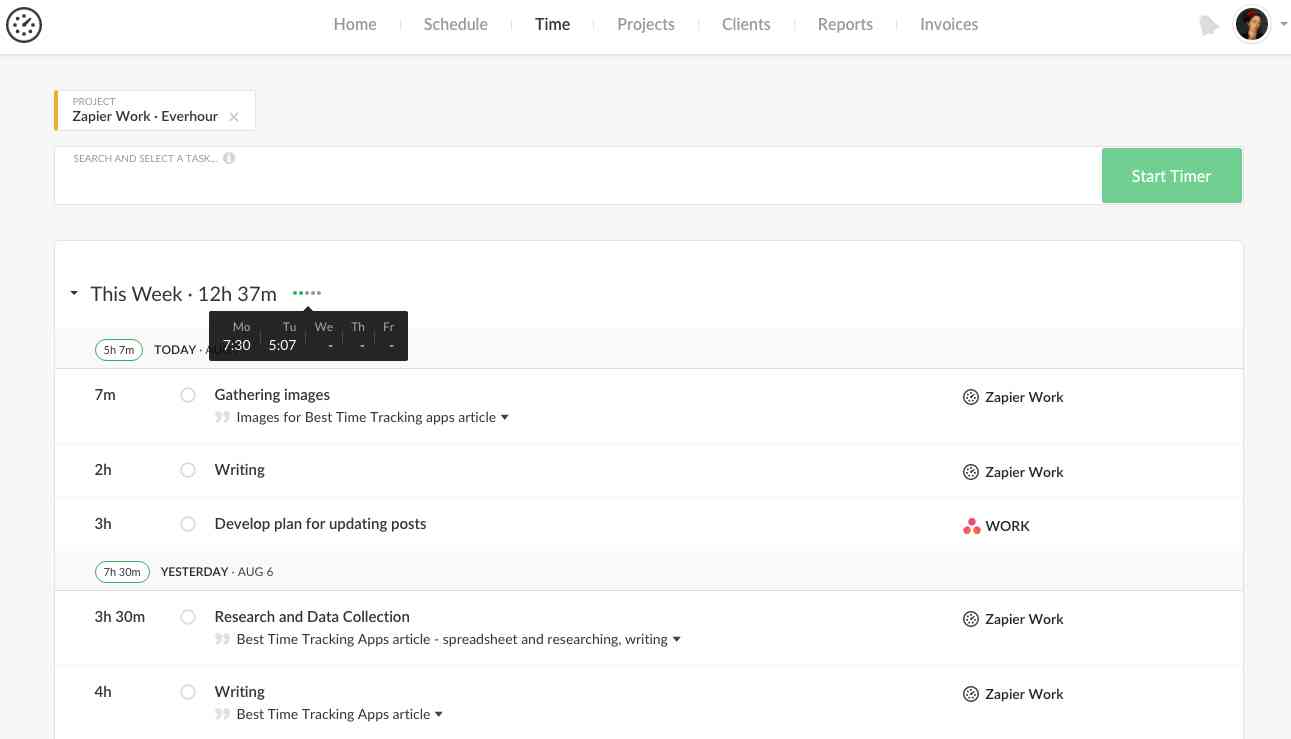This screenshot has width=1291, height=739.
Task: Click the Everhour logo
Action: 24,25
